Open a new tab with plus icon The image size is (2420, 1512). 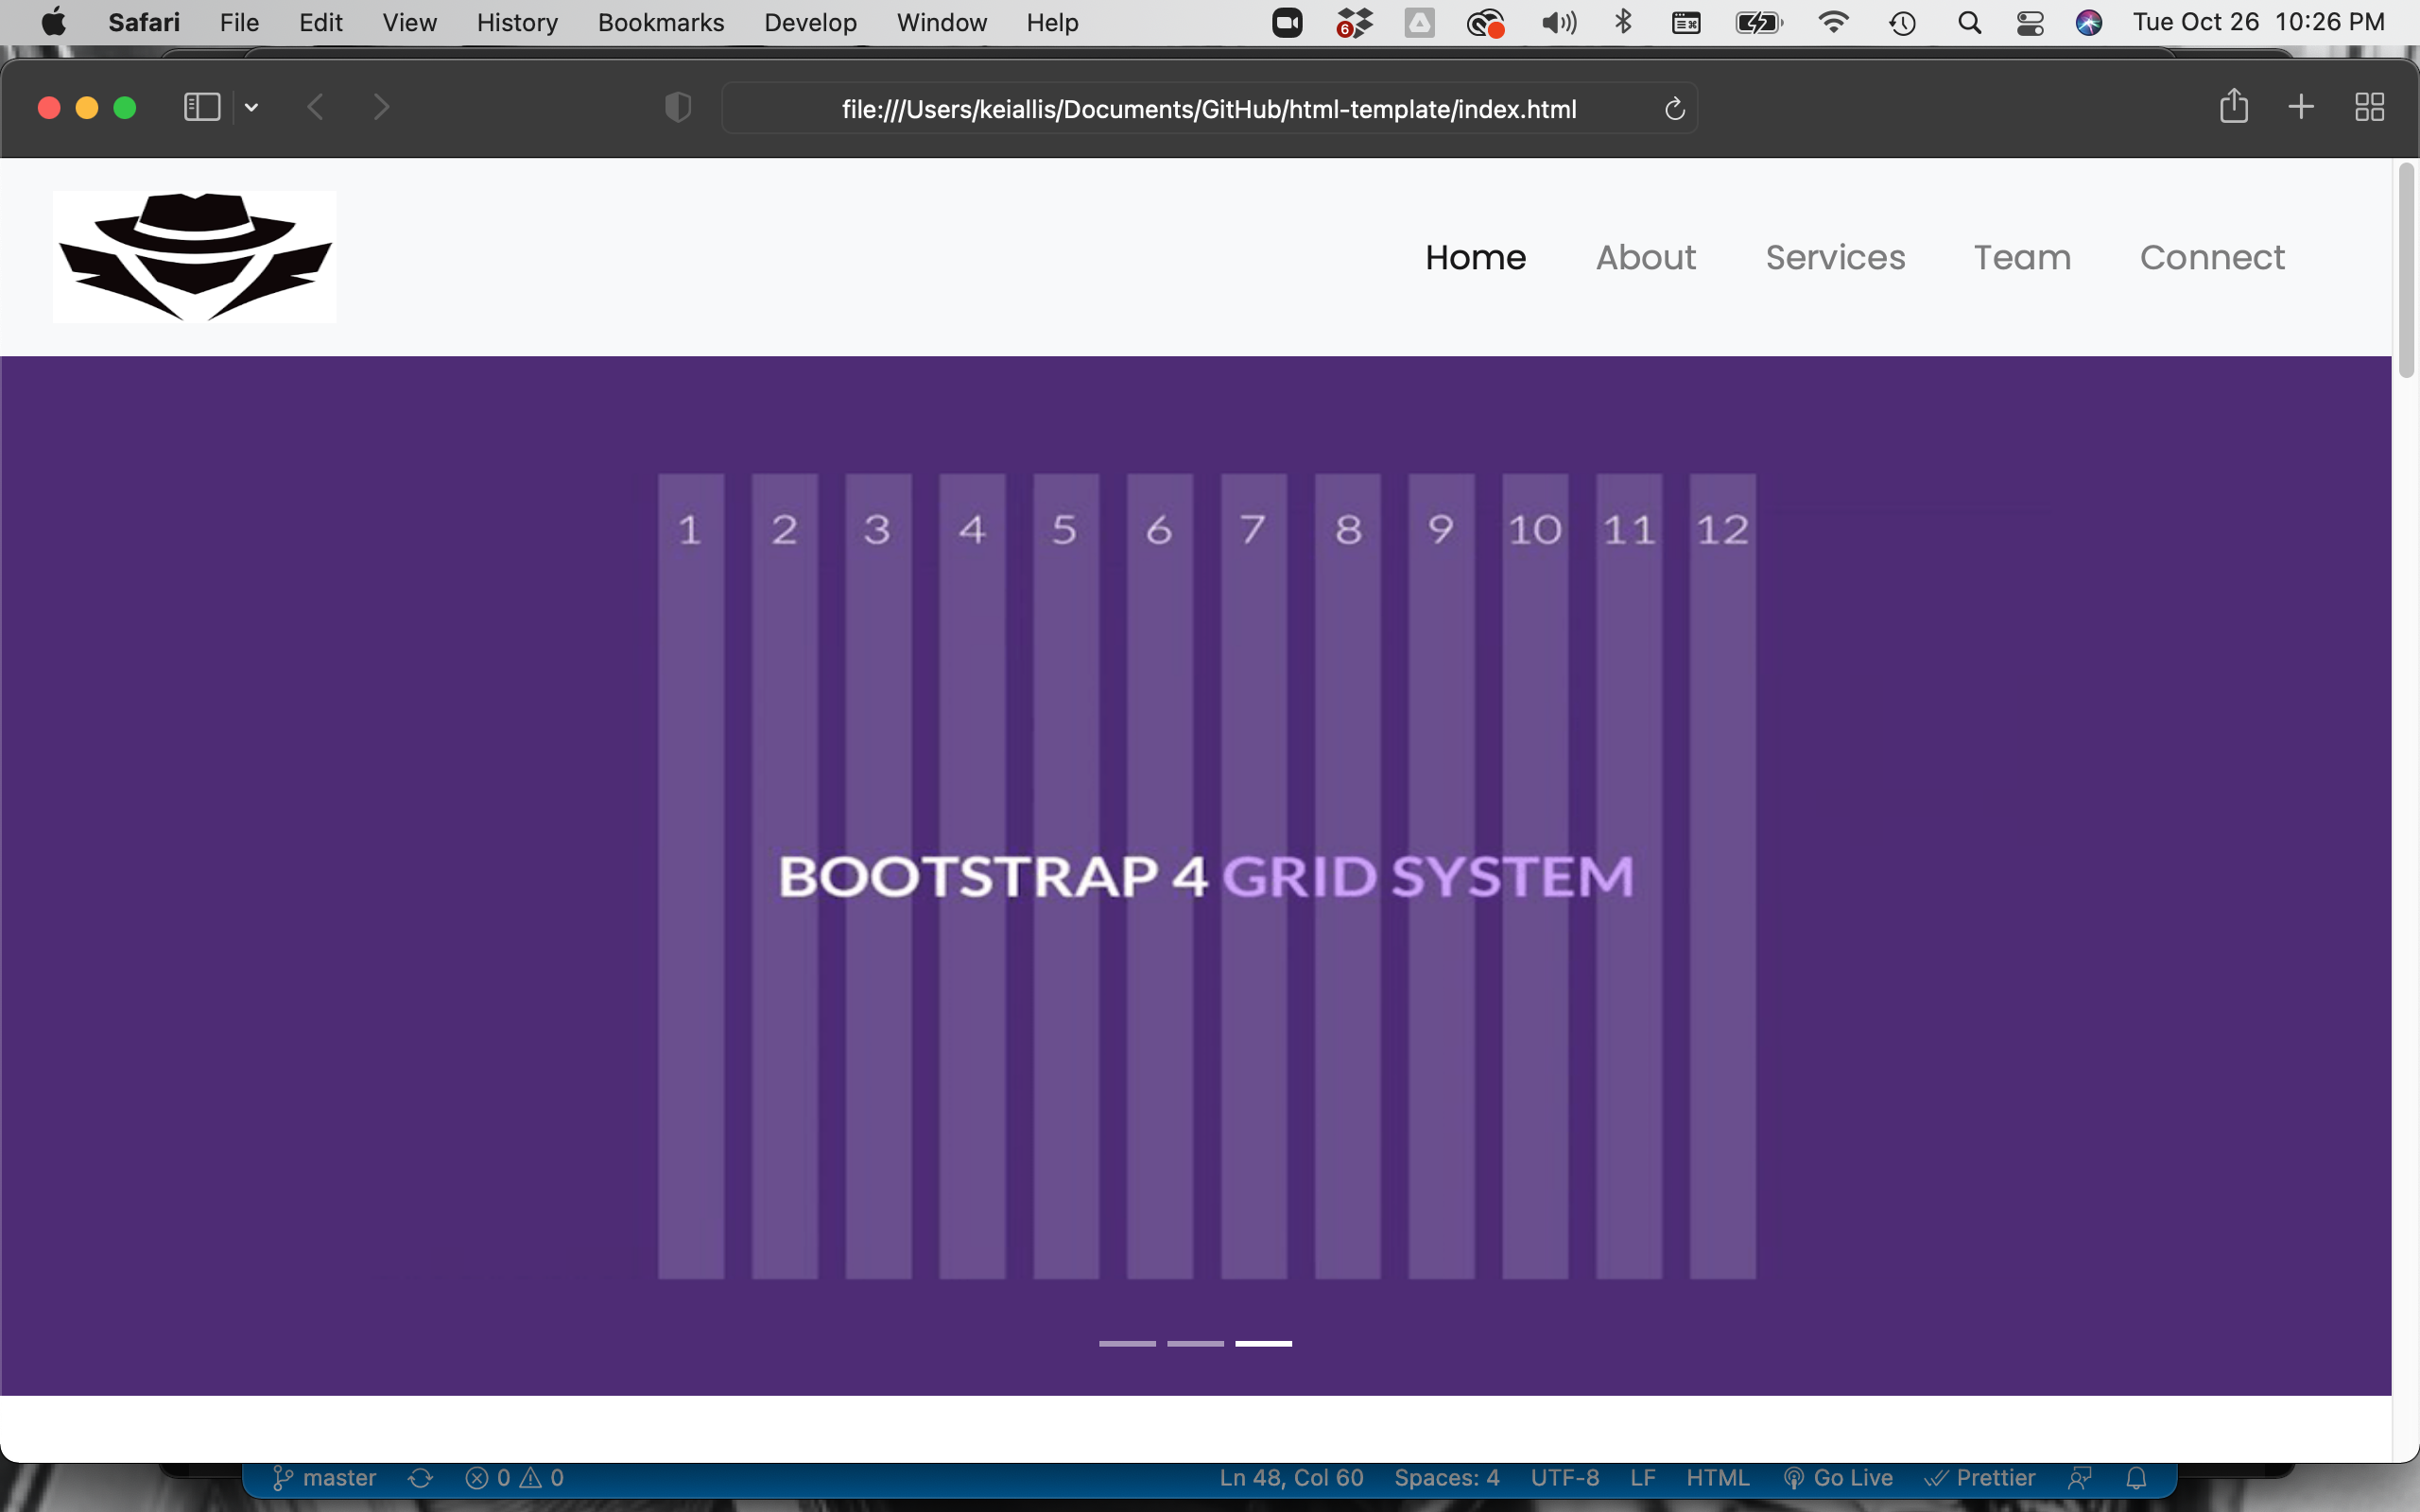pyautogui.click(x=2300, y=106)
